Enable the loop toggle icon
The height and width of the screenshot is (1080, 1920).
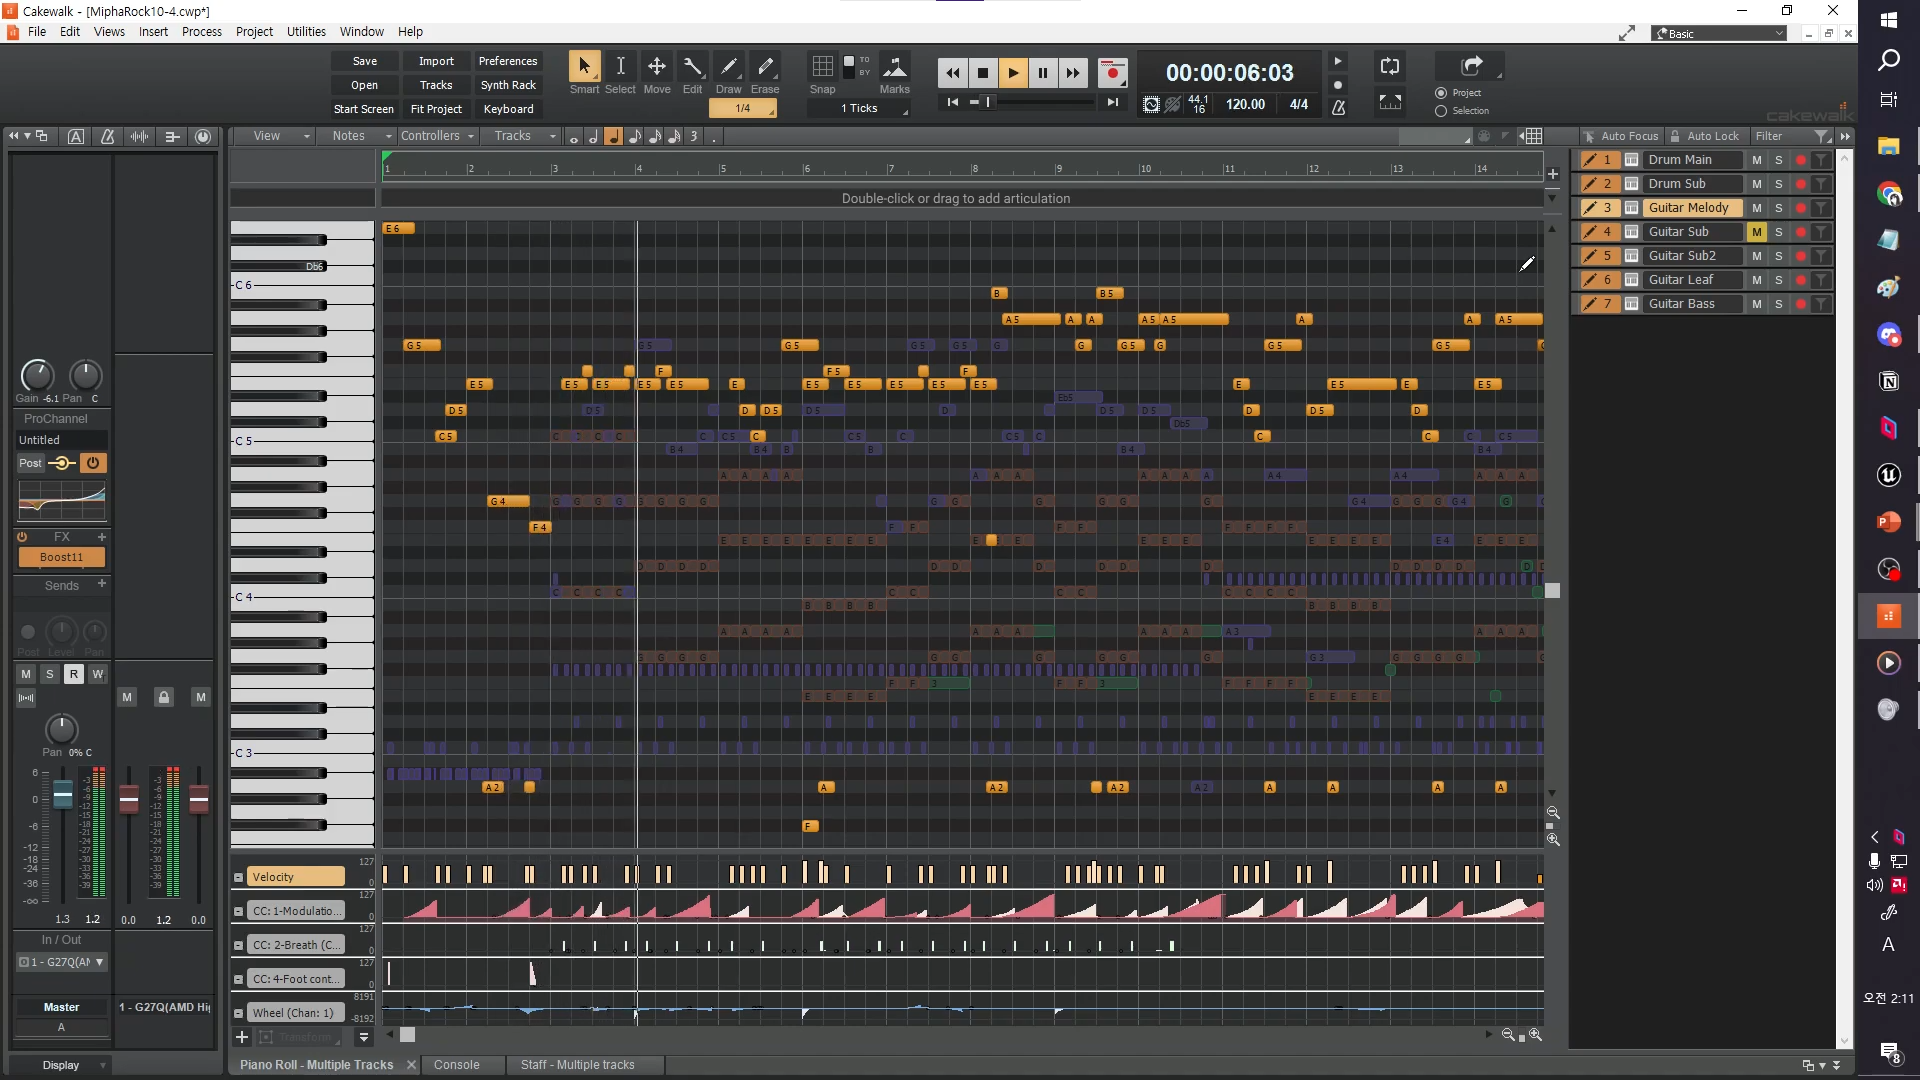pyautogui.click(x=1390, y=66)
